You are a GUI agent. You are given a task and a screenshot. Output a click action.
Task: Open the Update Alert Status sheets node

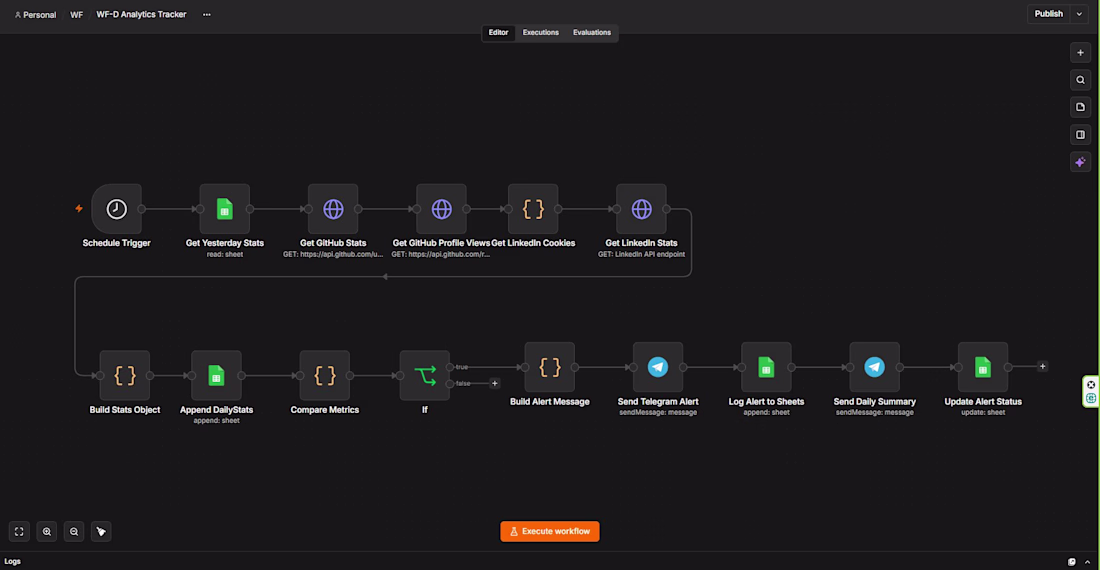[983, 367]
